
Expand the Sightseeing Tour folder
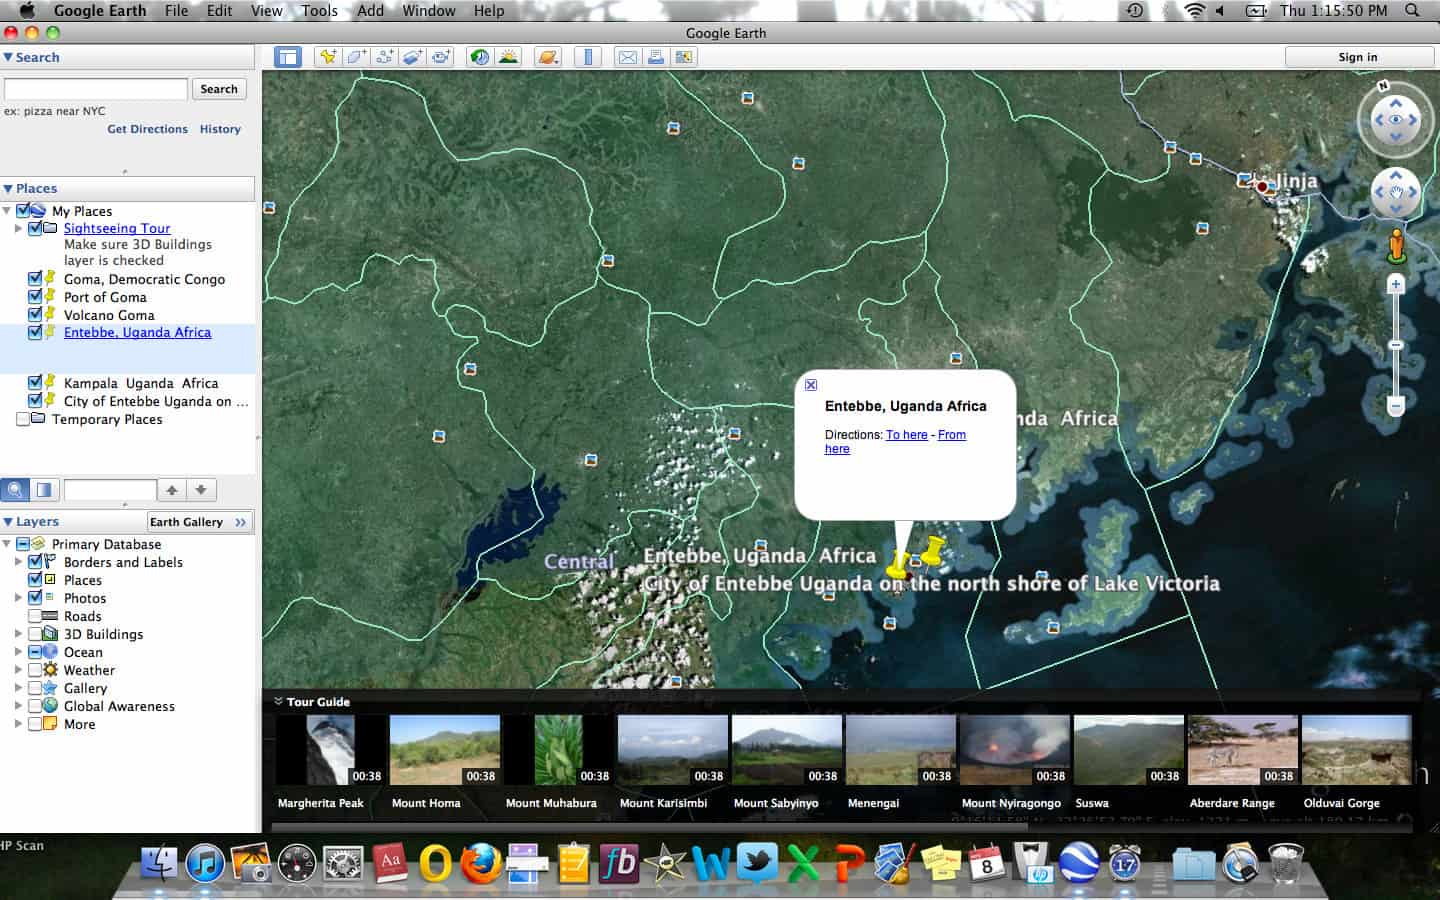pyautogui.click(x=18, y=228)
